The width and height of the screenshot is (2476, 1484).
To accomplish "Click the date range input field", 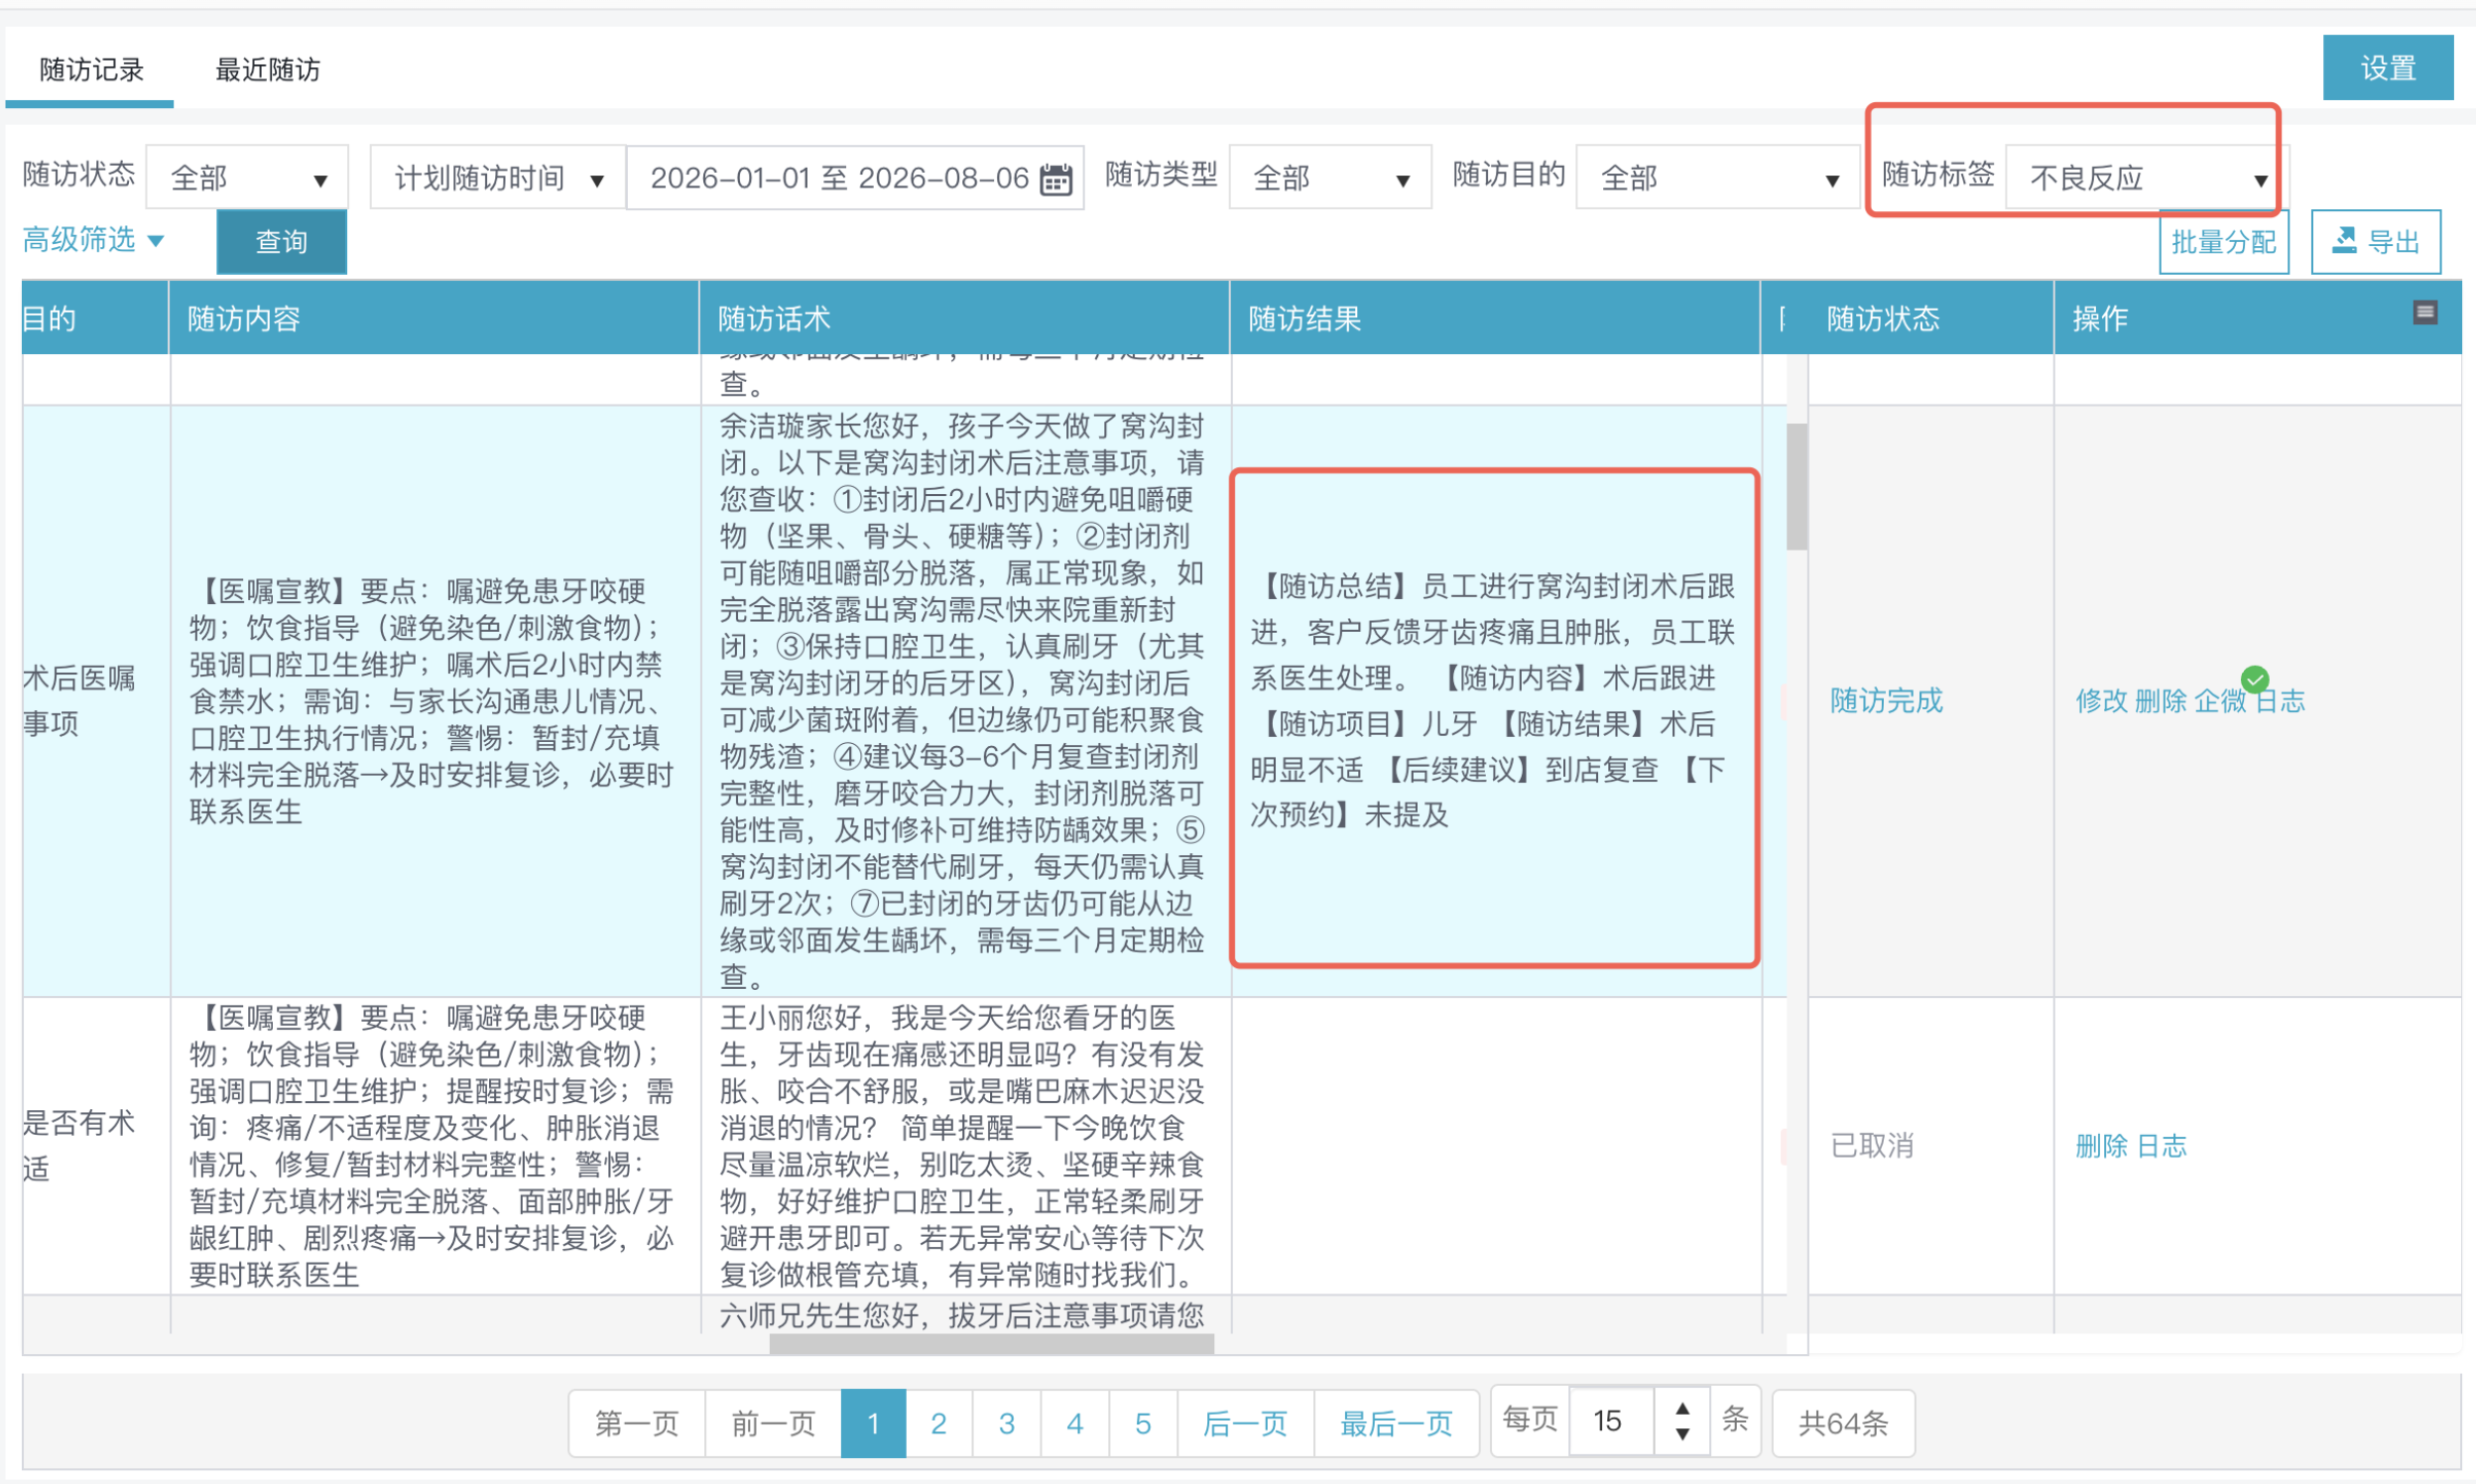I will (856, 177).
